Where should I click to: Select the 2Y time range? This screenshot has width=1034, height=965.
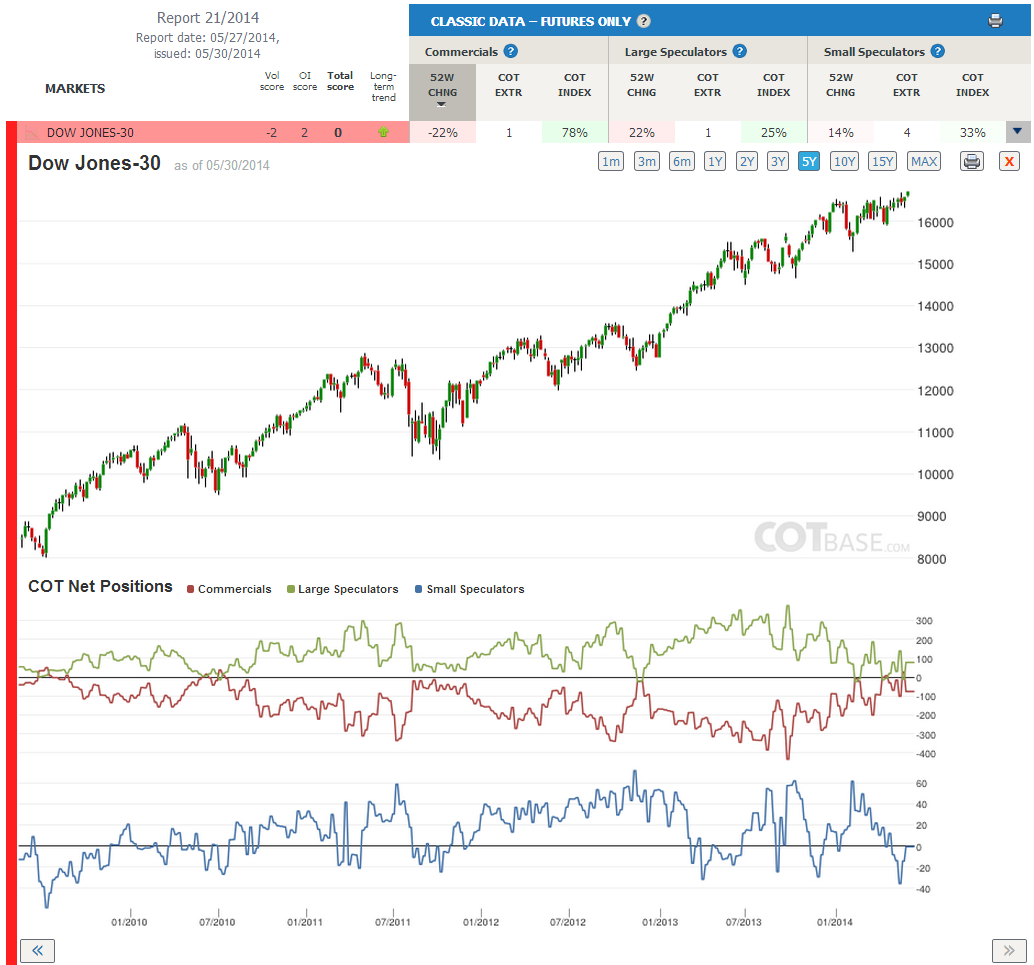(746, 161)
